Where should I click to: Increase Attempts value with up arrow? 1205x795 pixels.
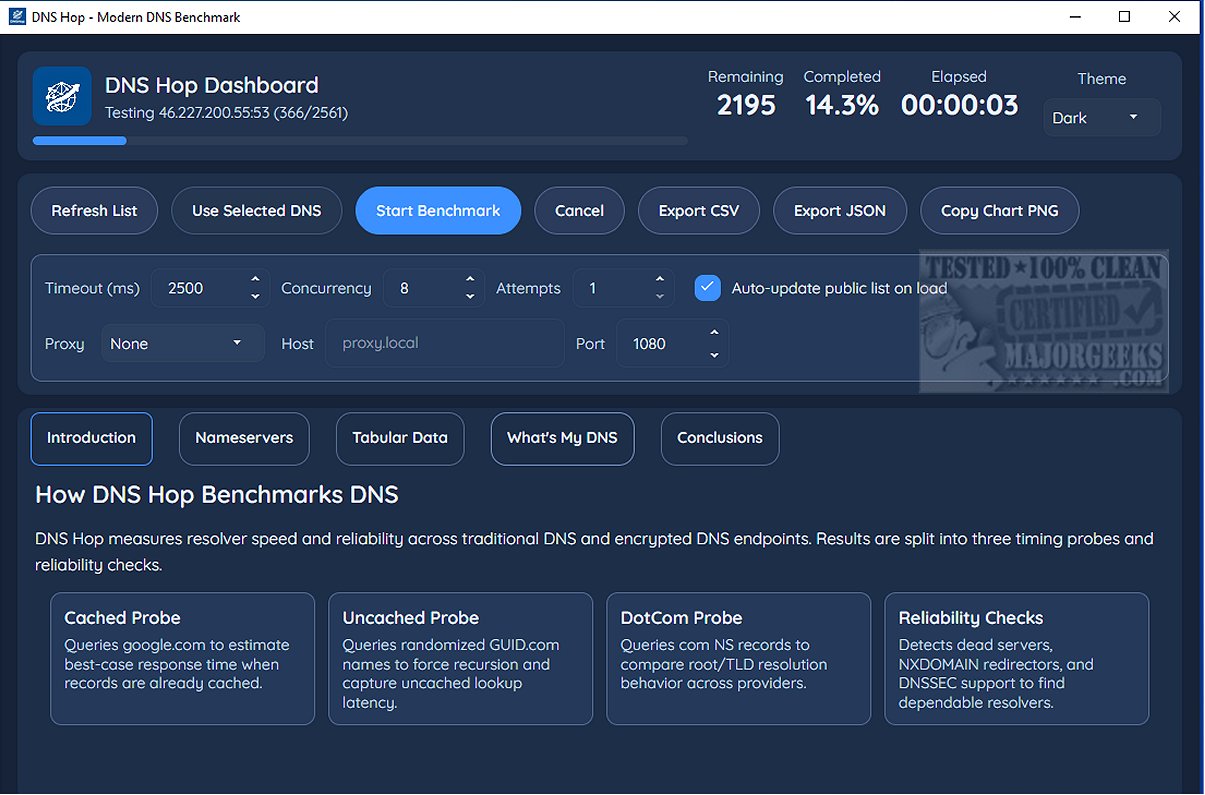tap(659, 280)
